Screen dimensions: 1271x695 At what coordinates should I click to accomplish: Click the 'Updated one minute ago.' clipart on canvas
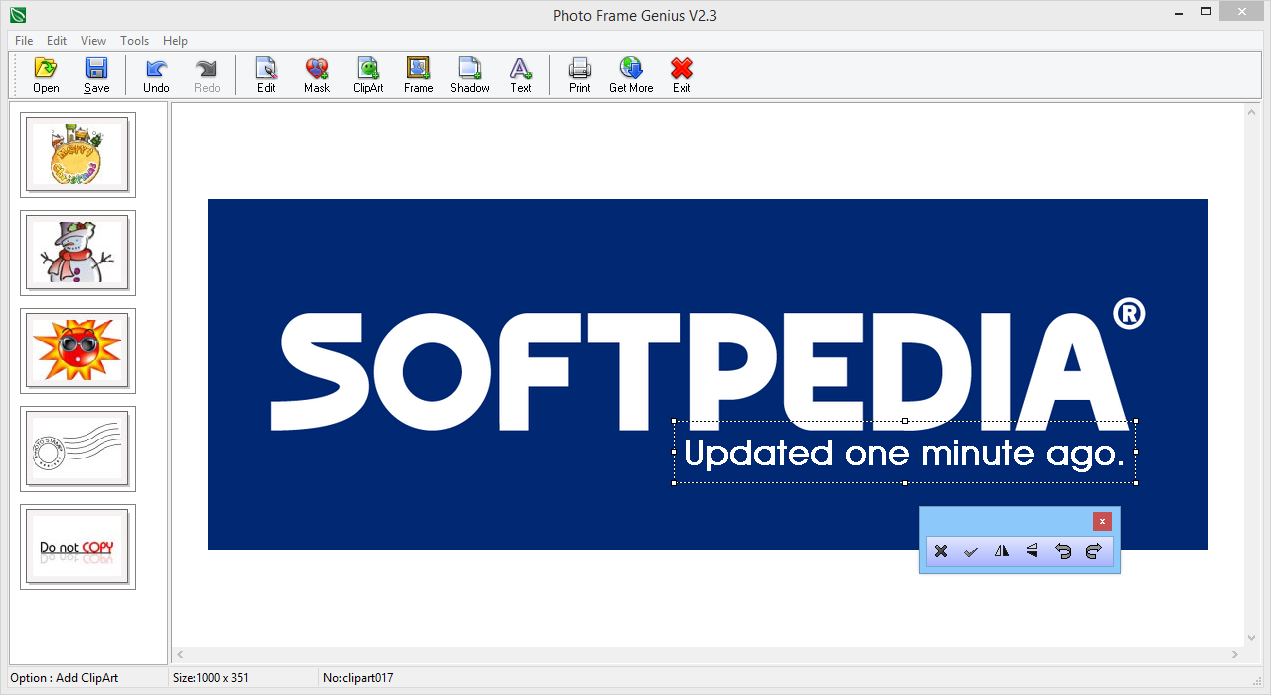[x=905, y=453]
